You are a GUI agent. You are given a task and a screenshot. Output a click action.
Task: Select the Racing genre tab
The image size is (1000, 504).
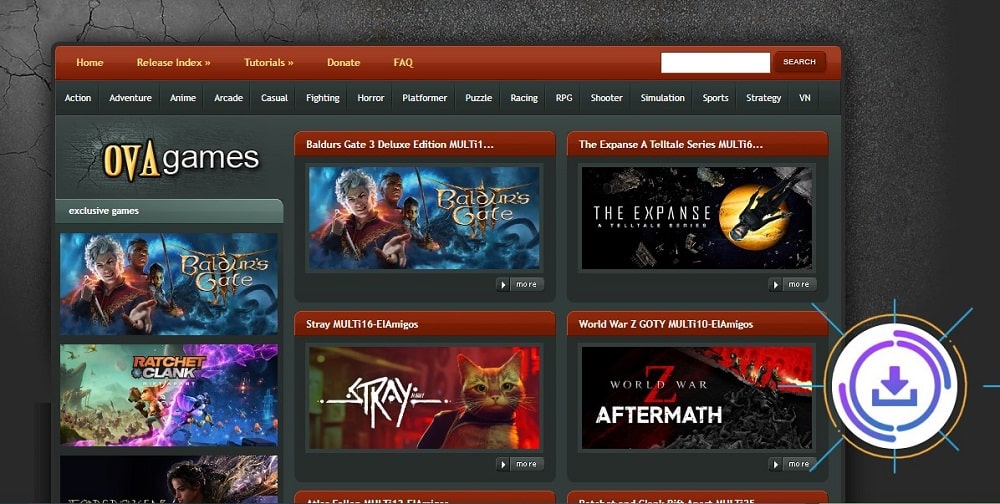(x=524, y=98)
